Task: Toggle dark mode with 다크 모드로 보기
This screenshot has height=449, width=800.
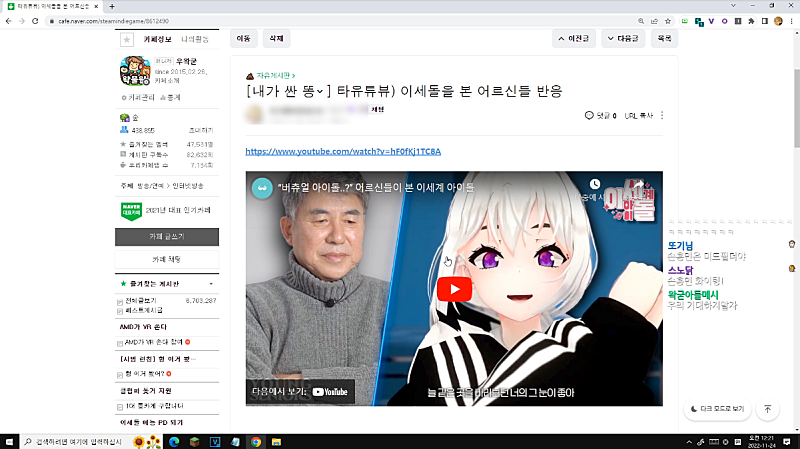Action: point(717,409)
